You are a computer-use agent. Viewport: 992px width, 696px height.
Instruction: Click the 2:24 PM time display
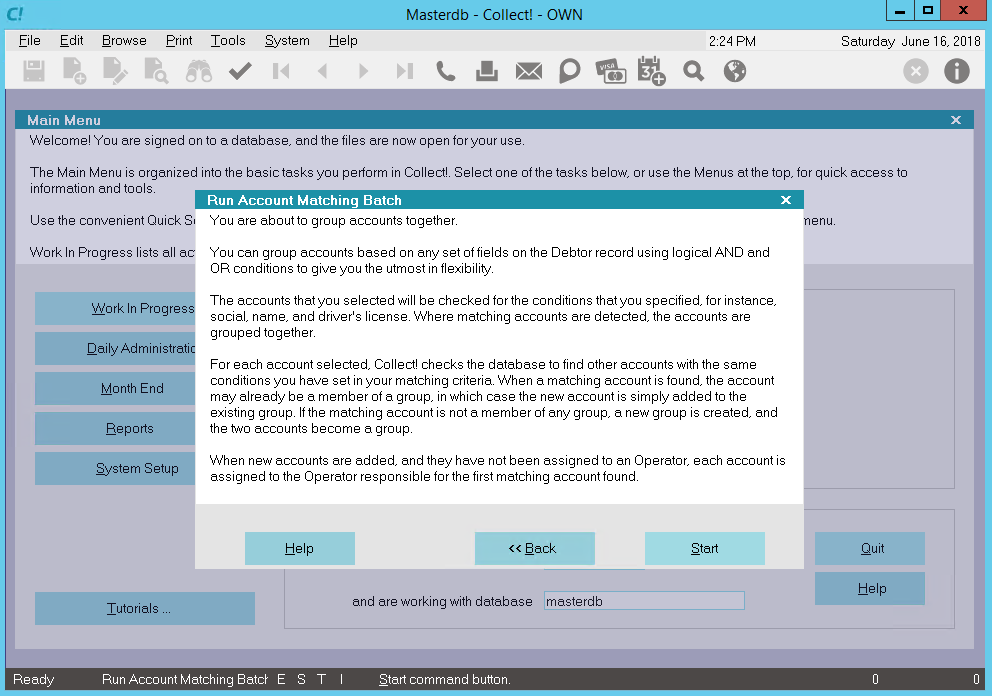(732, 41)
